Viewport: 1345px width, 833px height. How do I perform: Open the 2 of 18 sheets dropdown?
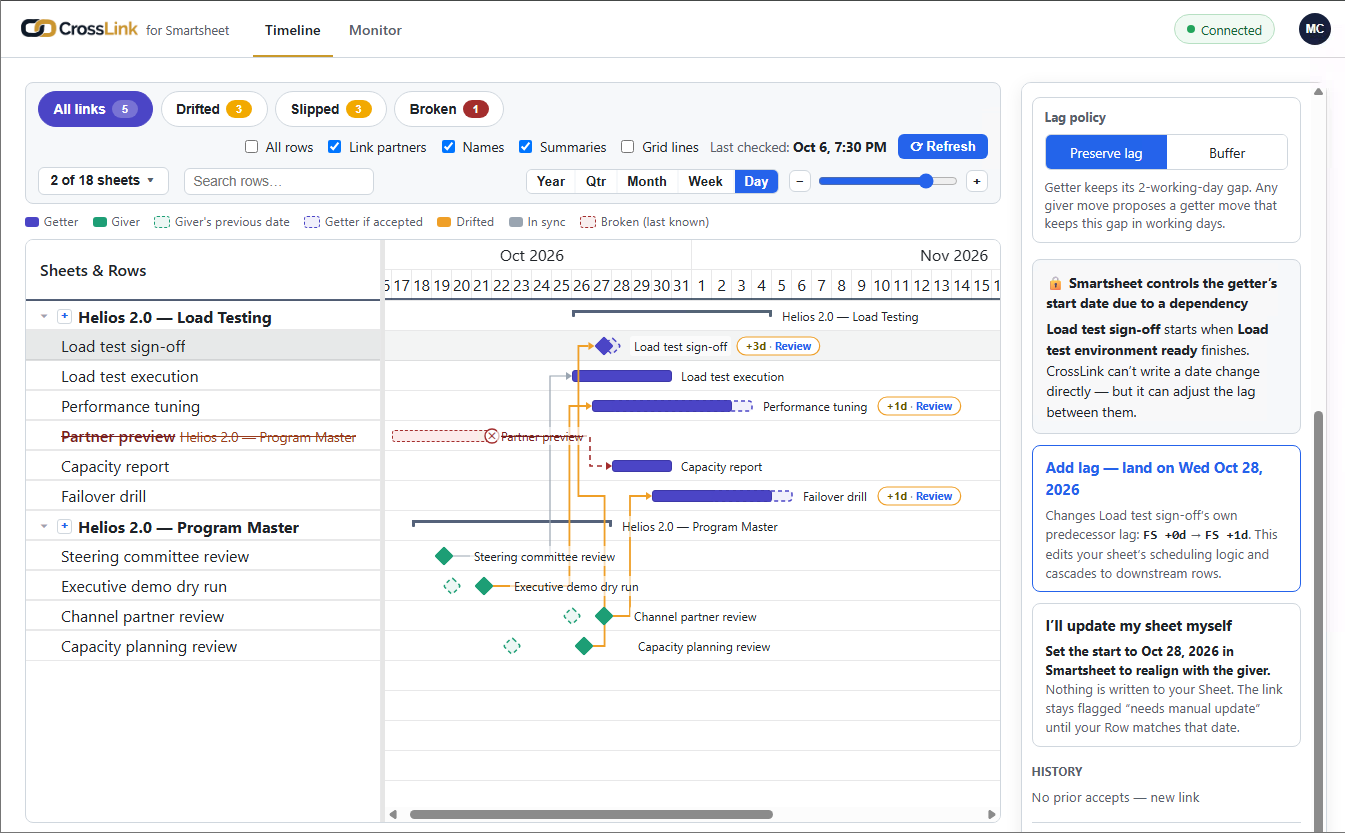pos(104,181)
